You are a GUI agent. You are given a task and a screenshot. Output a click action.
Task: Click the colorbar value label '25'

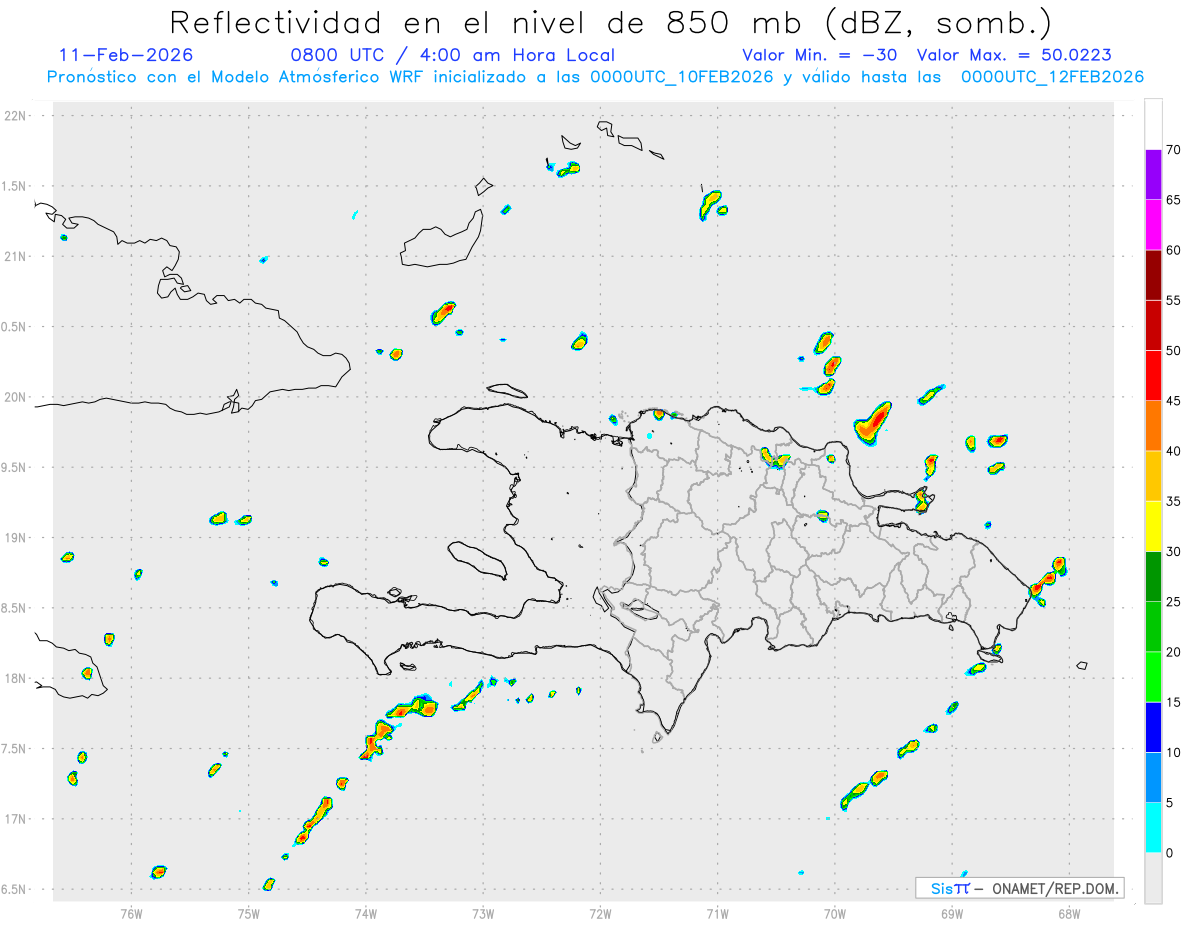tap(1174, 602)
